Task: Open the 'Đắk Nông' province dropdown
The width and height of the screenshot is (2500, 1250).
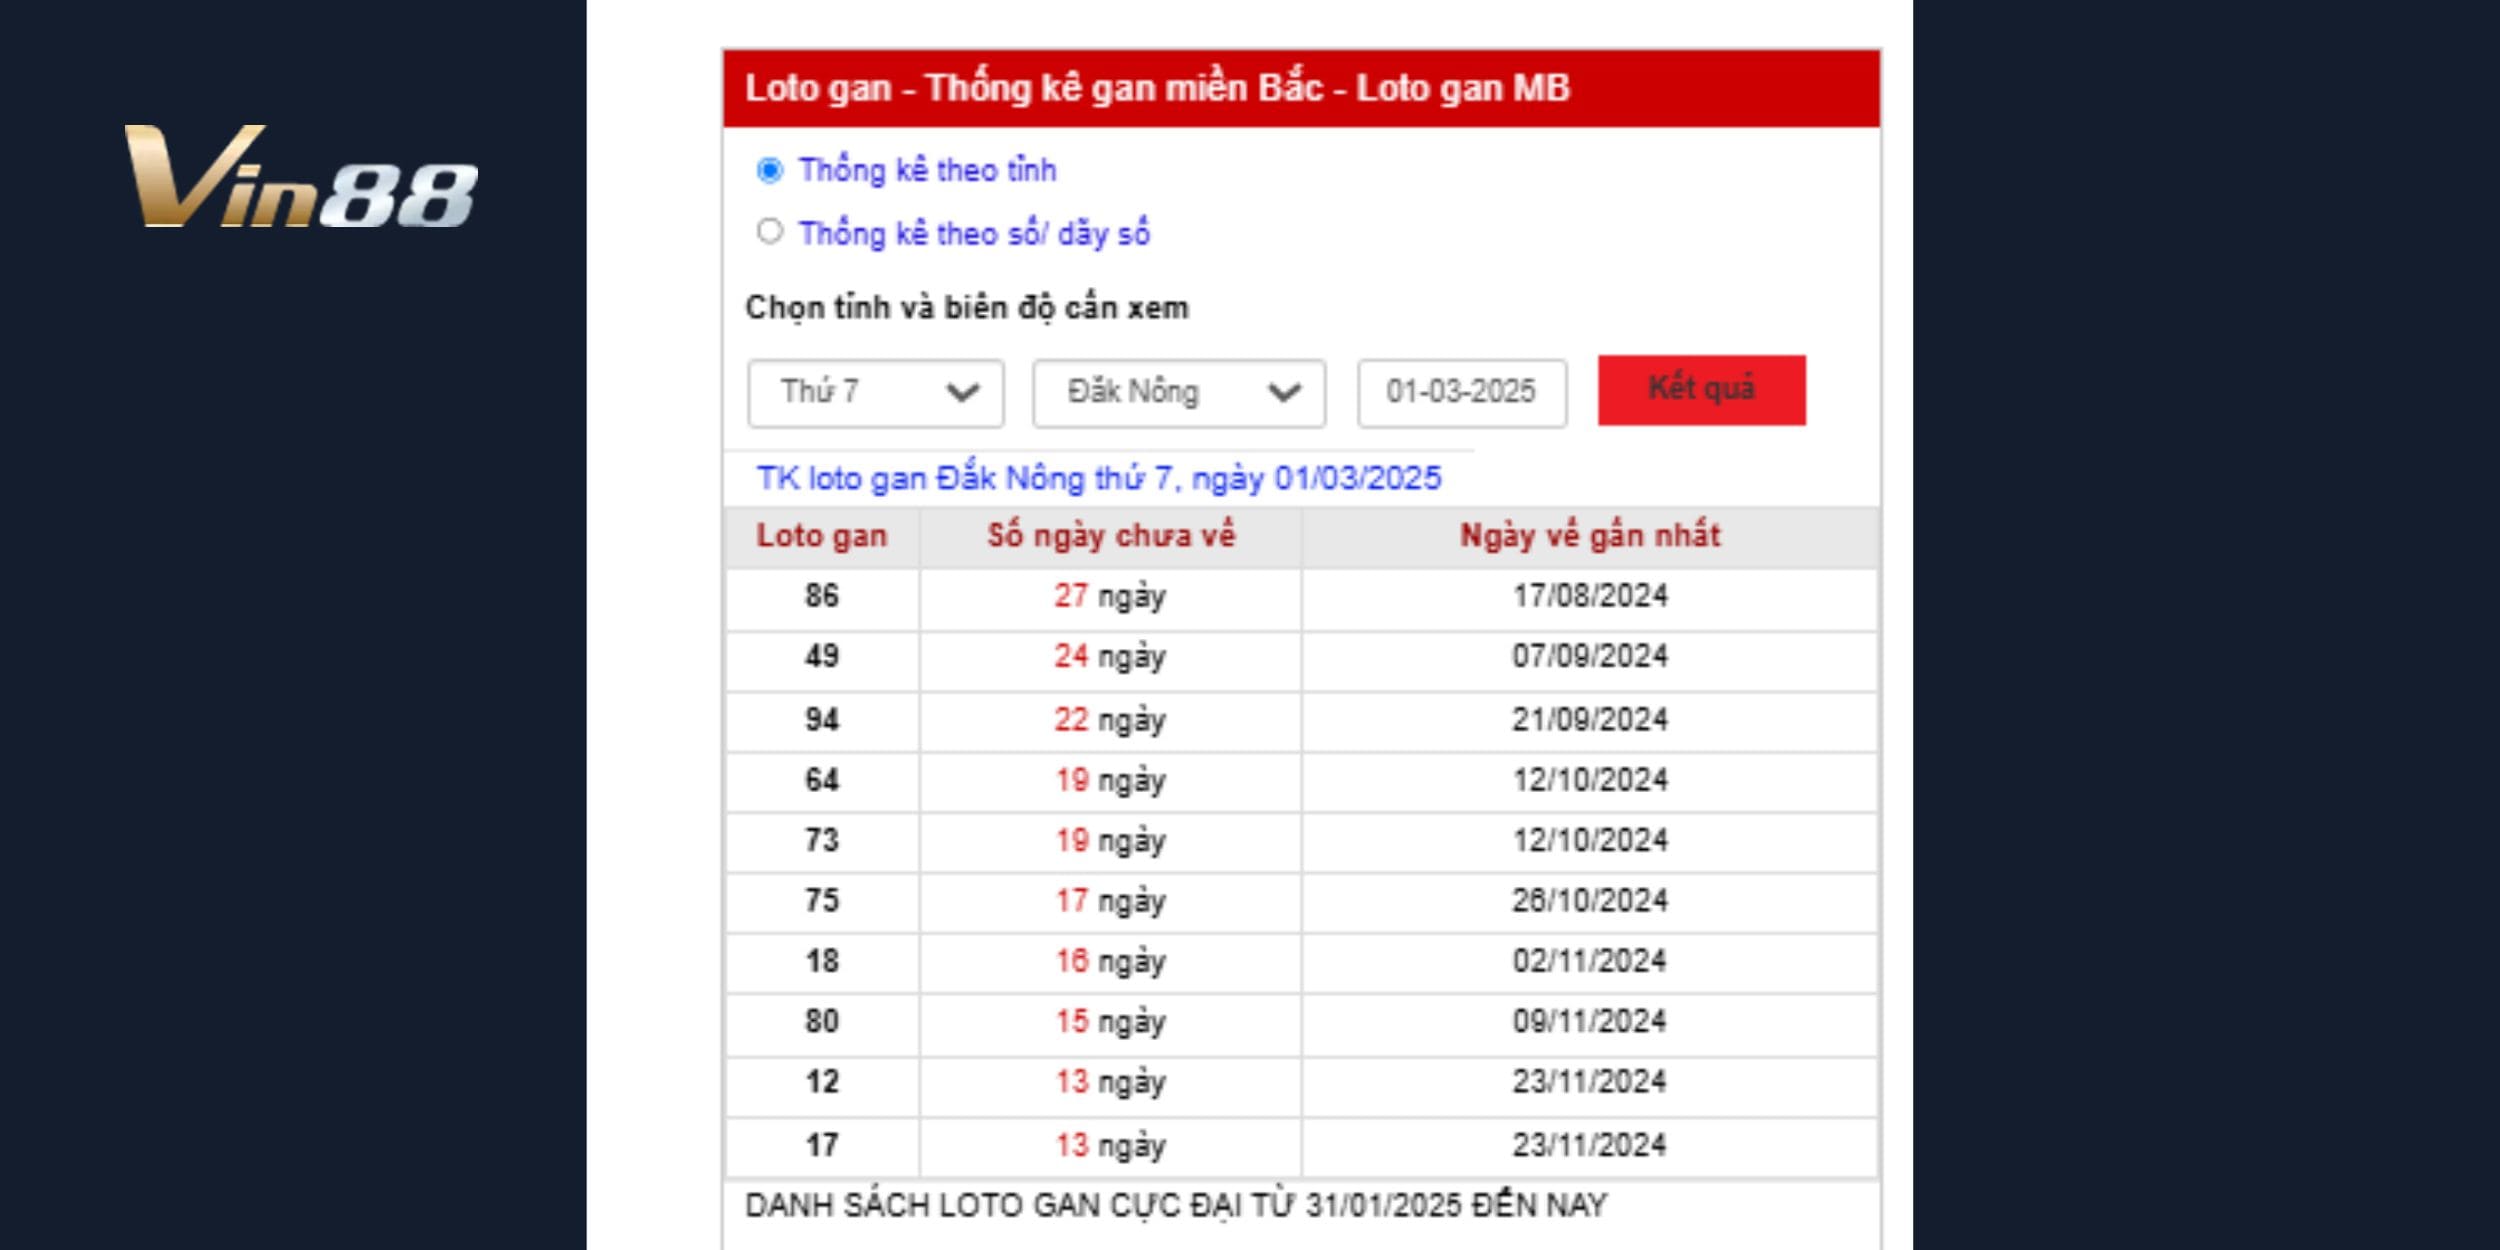Action: point(1179,392)
